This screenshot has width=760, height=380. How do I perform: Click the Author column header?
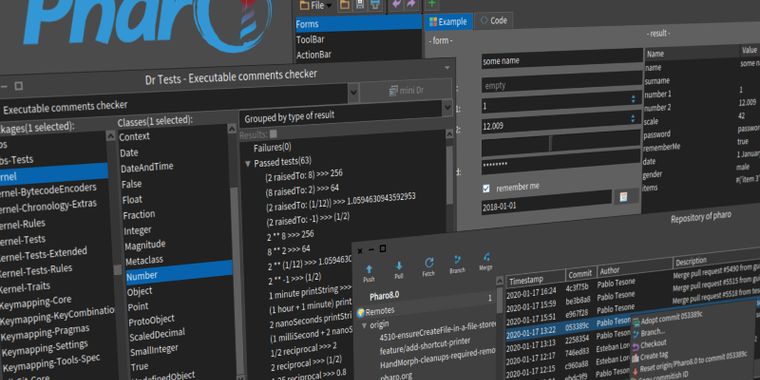point(634,268)
